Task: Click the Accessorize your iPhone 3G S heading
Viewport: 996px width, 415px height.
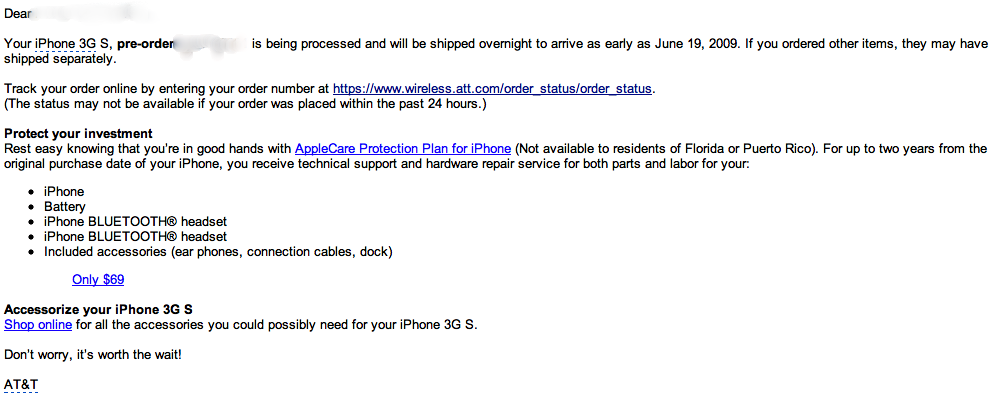Action: [98, 310]
